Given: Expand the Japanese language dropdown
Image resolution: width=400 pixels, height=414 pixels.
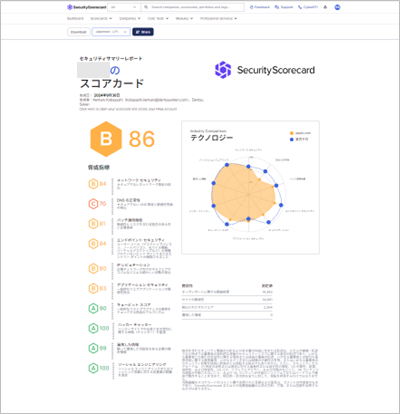Looking at the screenshot, I should pyautogui.click(x=111, y=32).
